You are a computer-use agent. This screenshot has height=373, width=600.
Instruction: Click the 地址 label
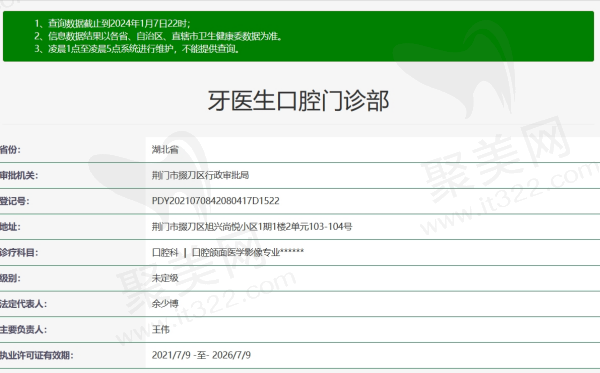click(10, 226)
